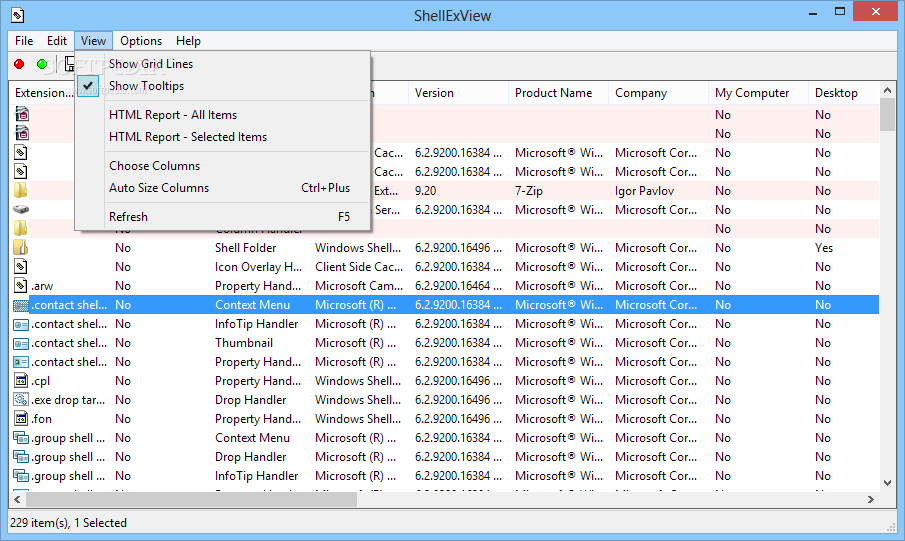Choose HTML Report - All Items
This screenshot has width=905, height=541.
pos(222,115)
